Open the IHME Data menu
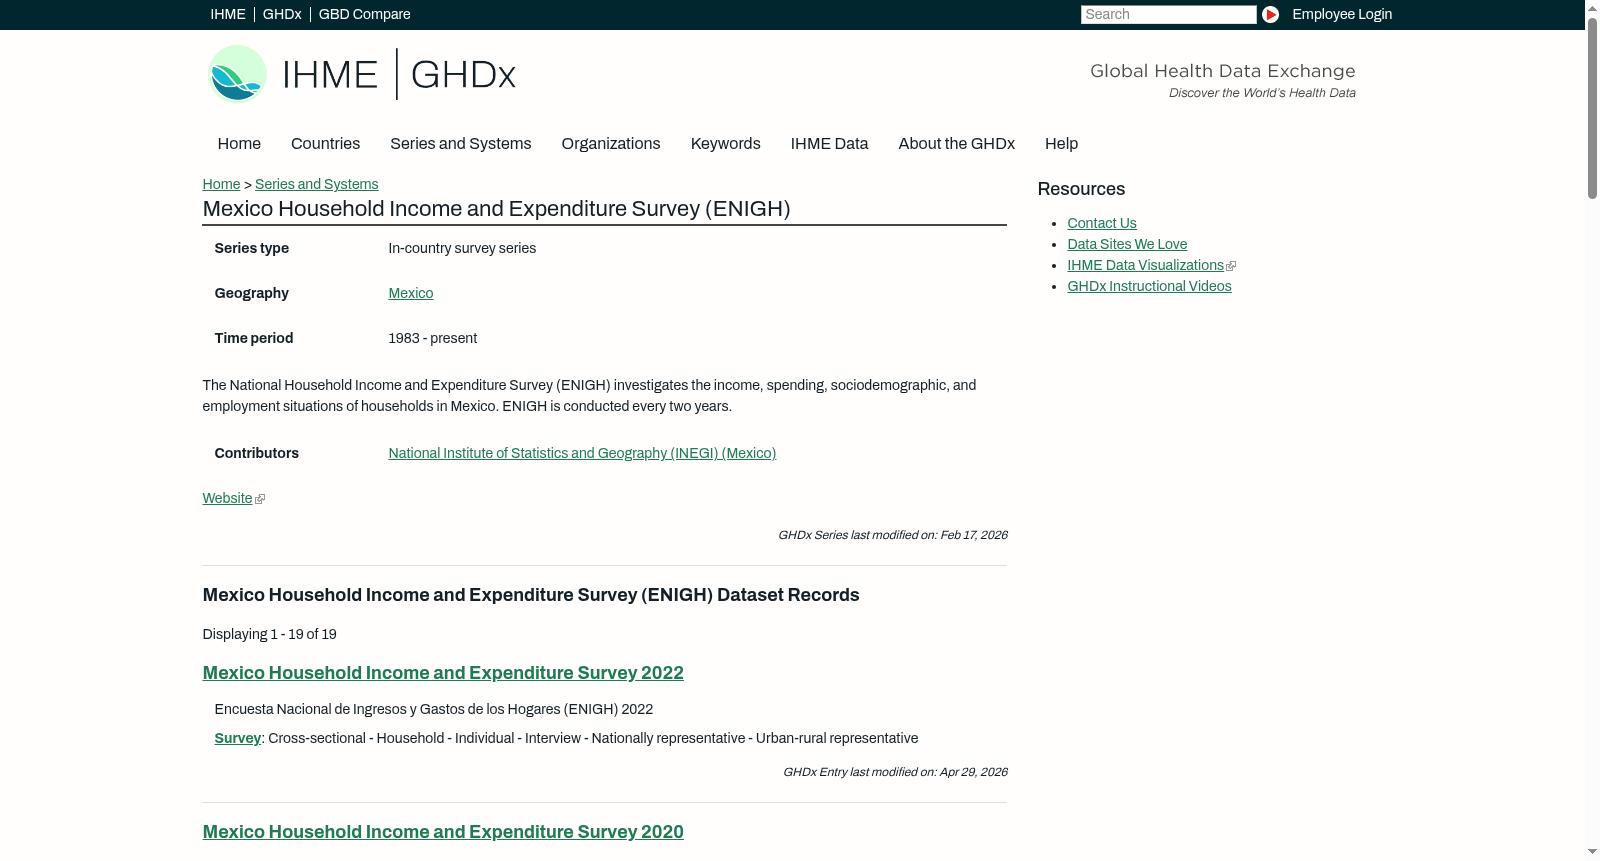 point(829,144)
